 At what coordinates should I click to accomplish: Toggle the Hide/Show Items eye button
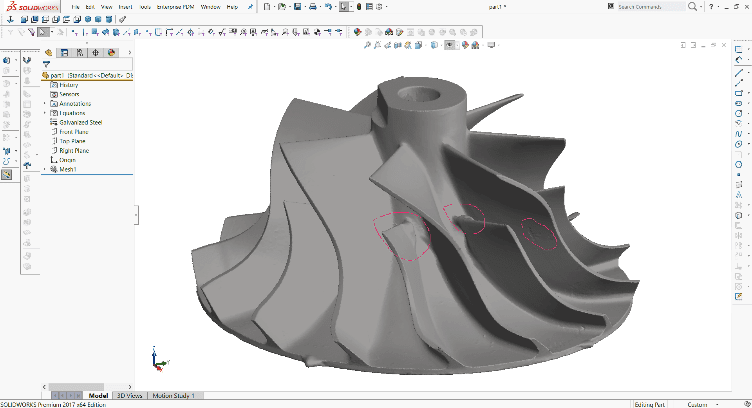(449, 45)
